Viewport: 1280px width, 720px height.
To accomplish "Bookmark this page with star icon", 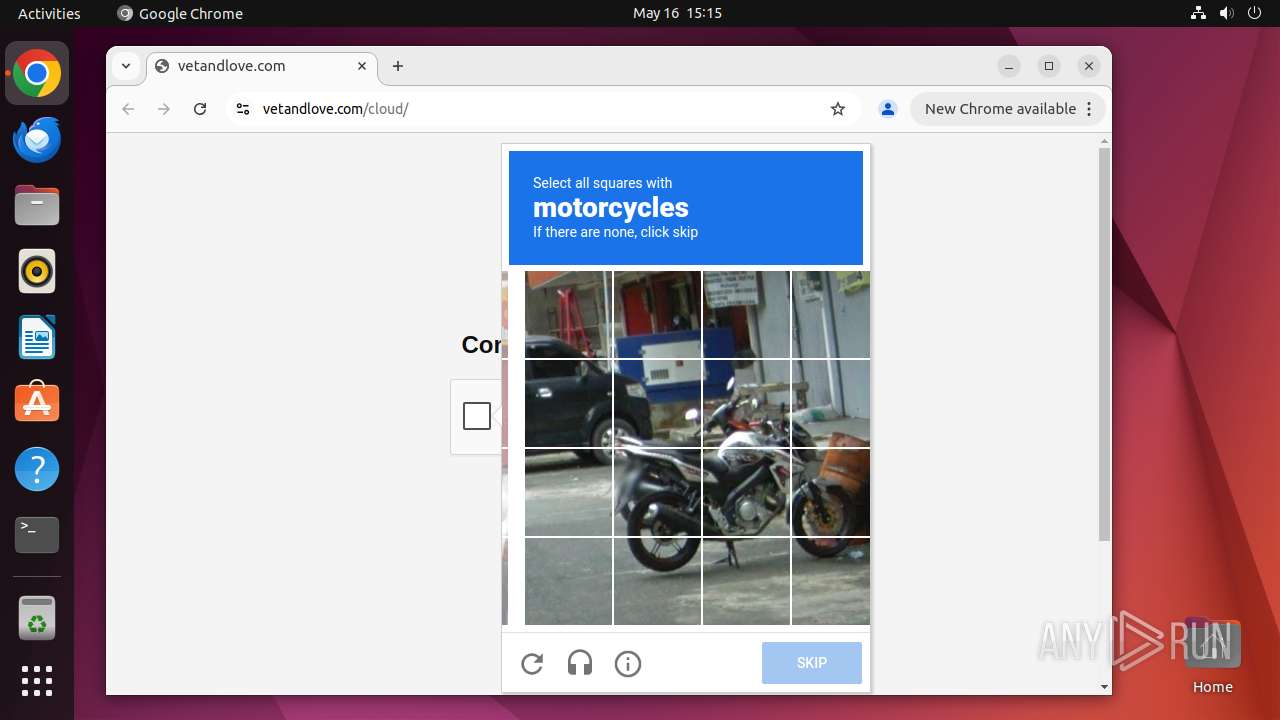I will pos(838,109).
